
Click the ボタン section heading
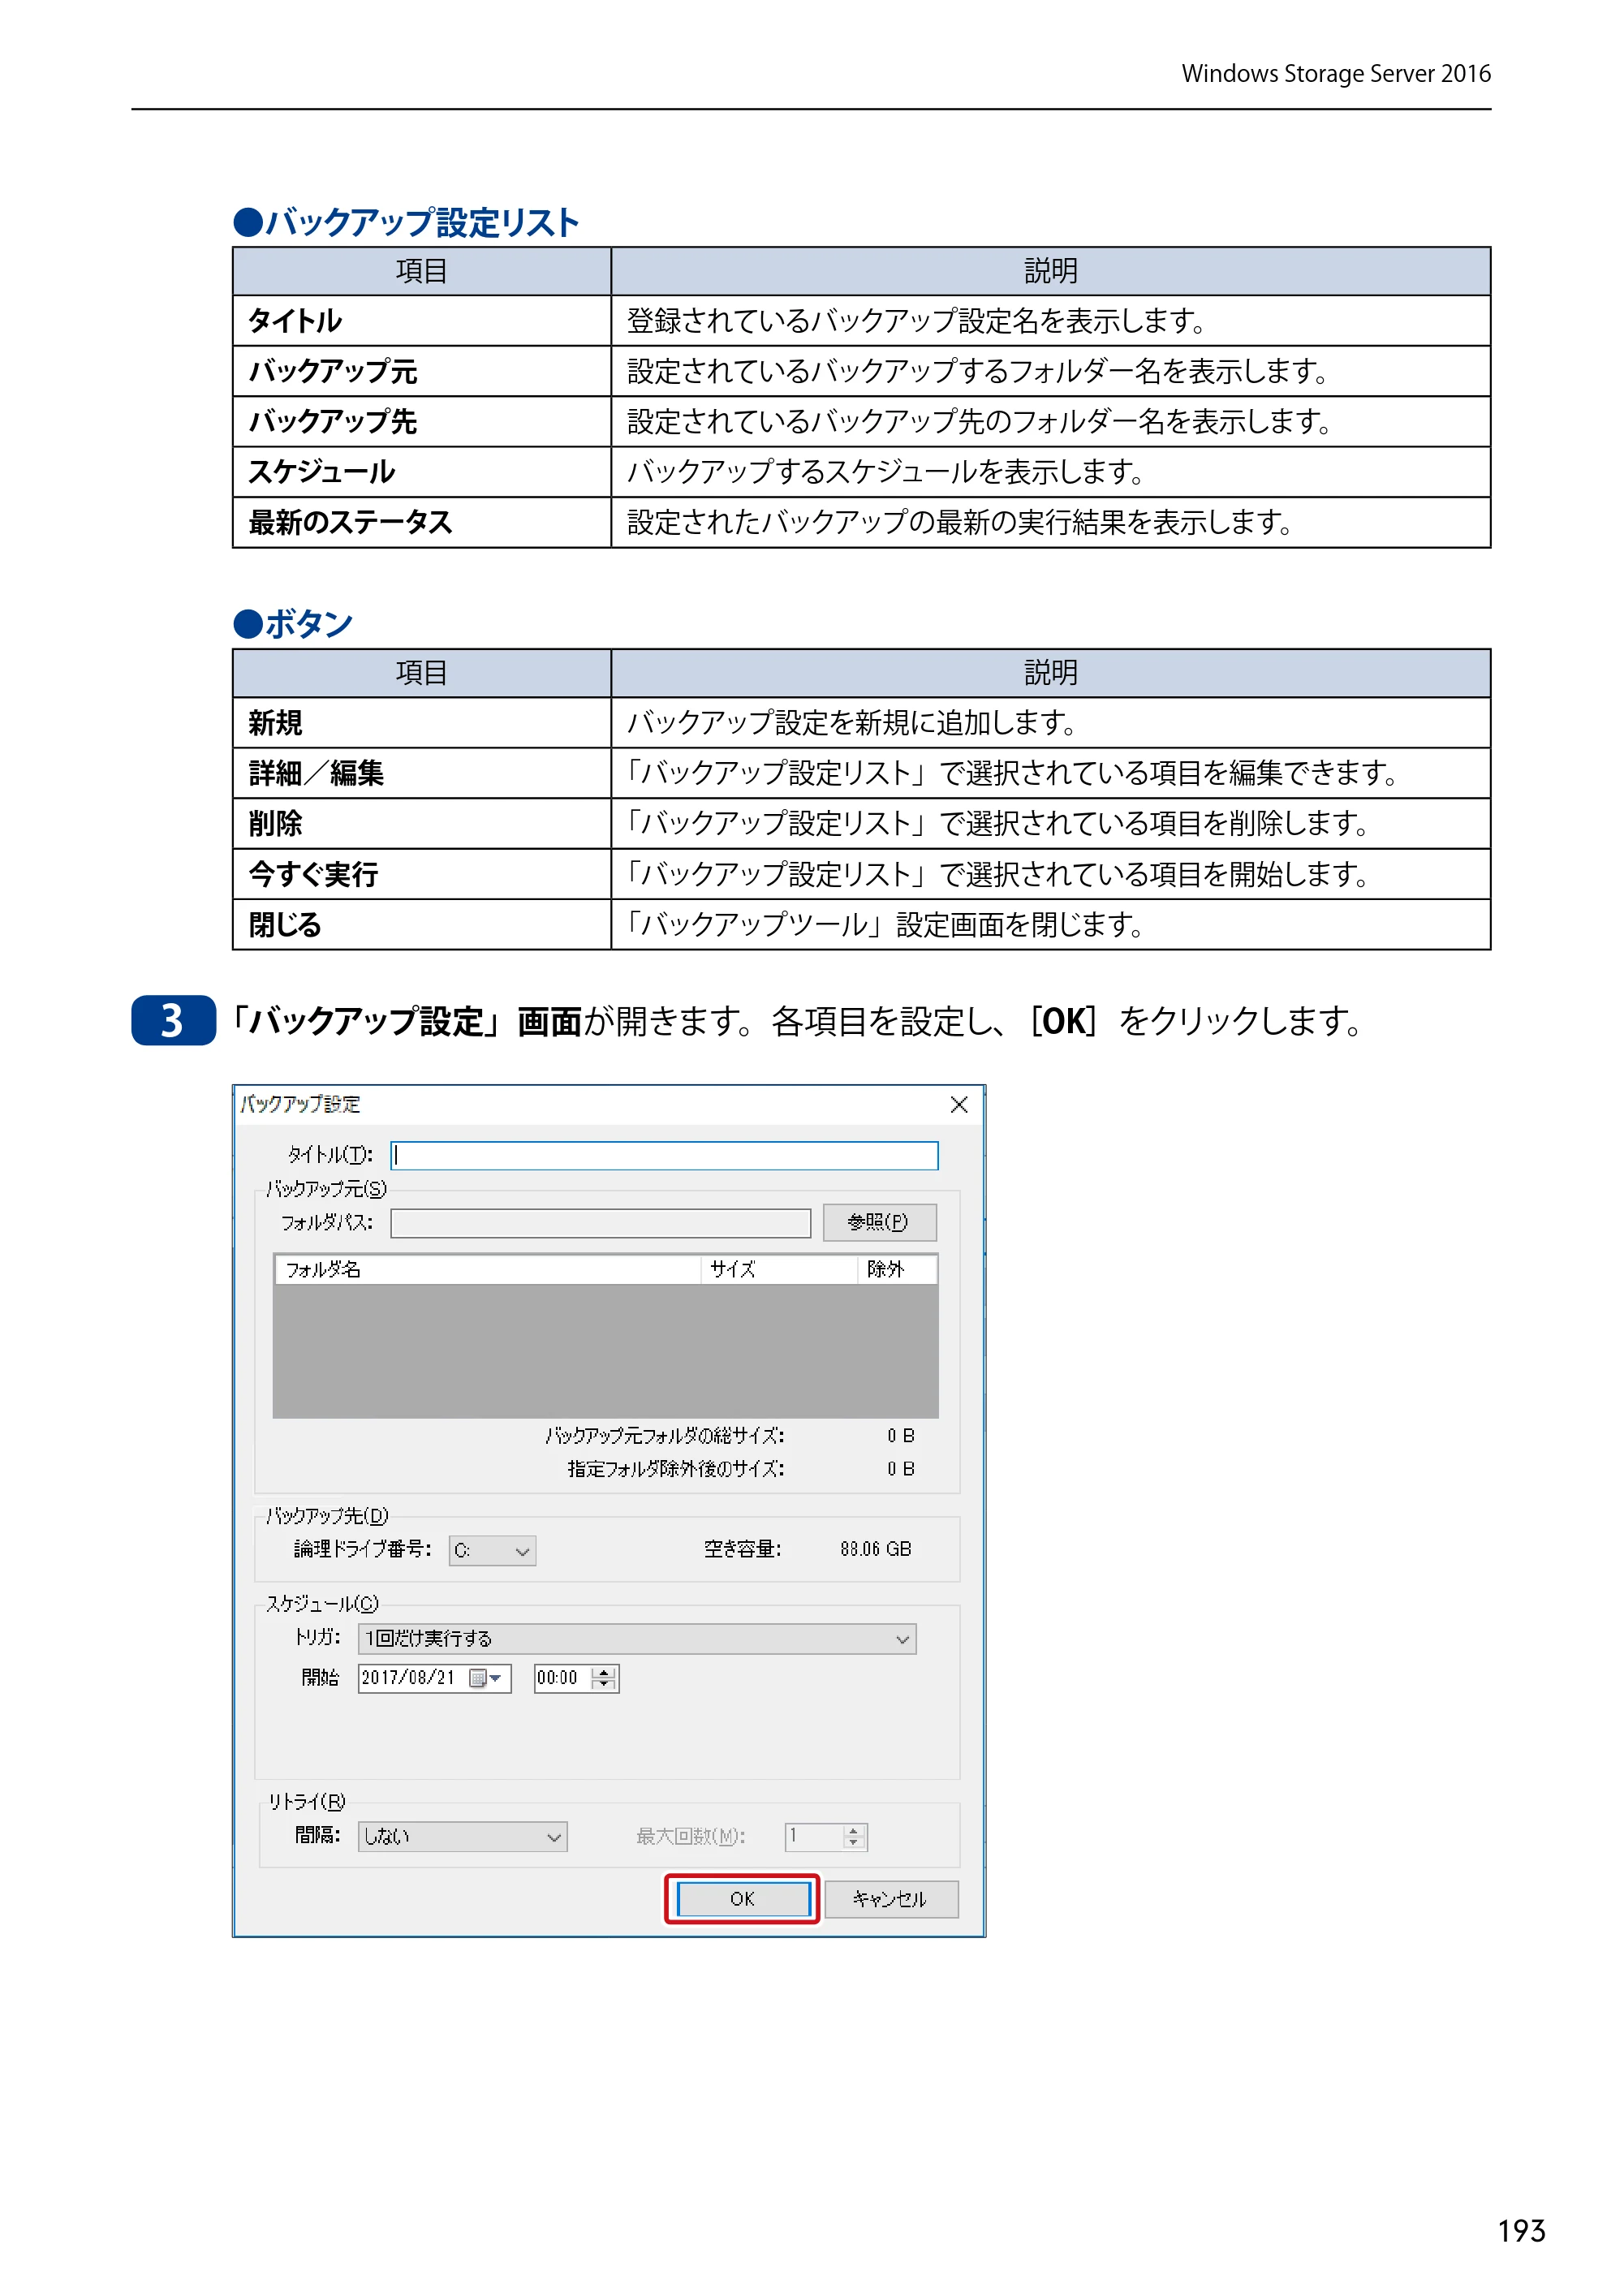[293, 624]
